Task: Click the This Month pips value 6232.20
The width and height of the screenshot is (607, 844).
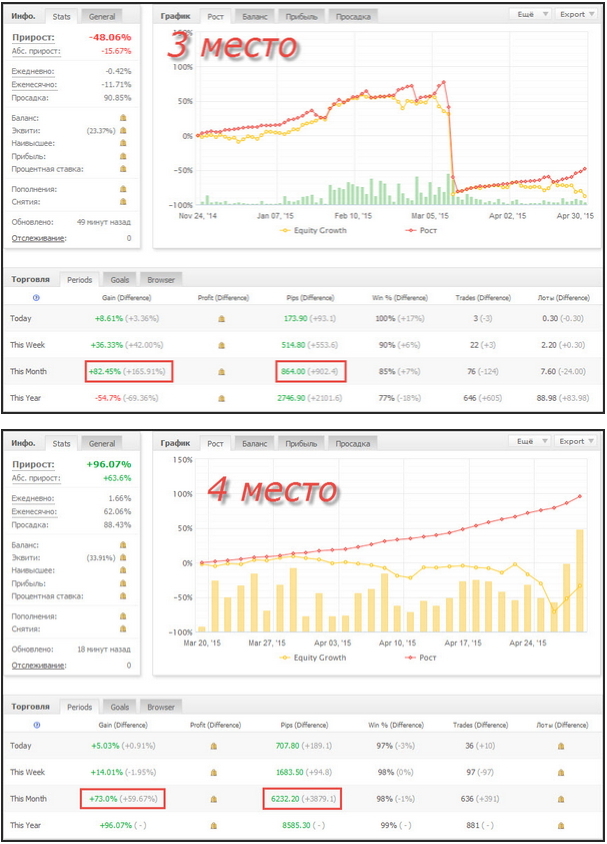Action: coord(285,799)
